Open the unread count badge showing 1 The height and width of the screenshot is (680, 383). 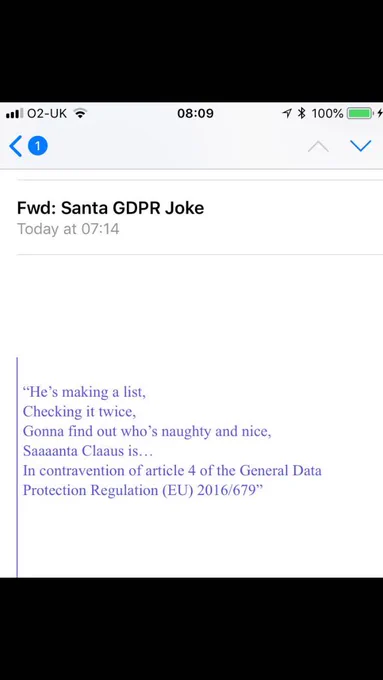(x=38, y=146)
